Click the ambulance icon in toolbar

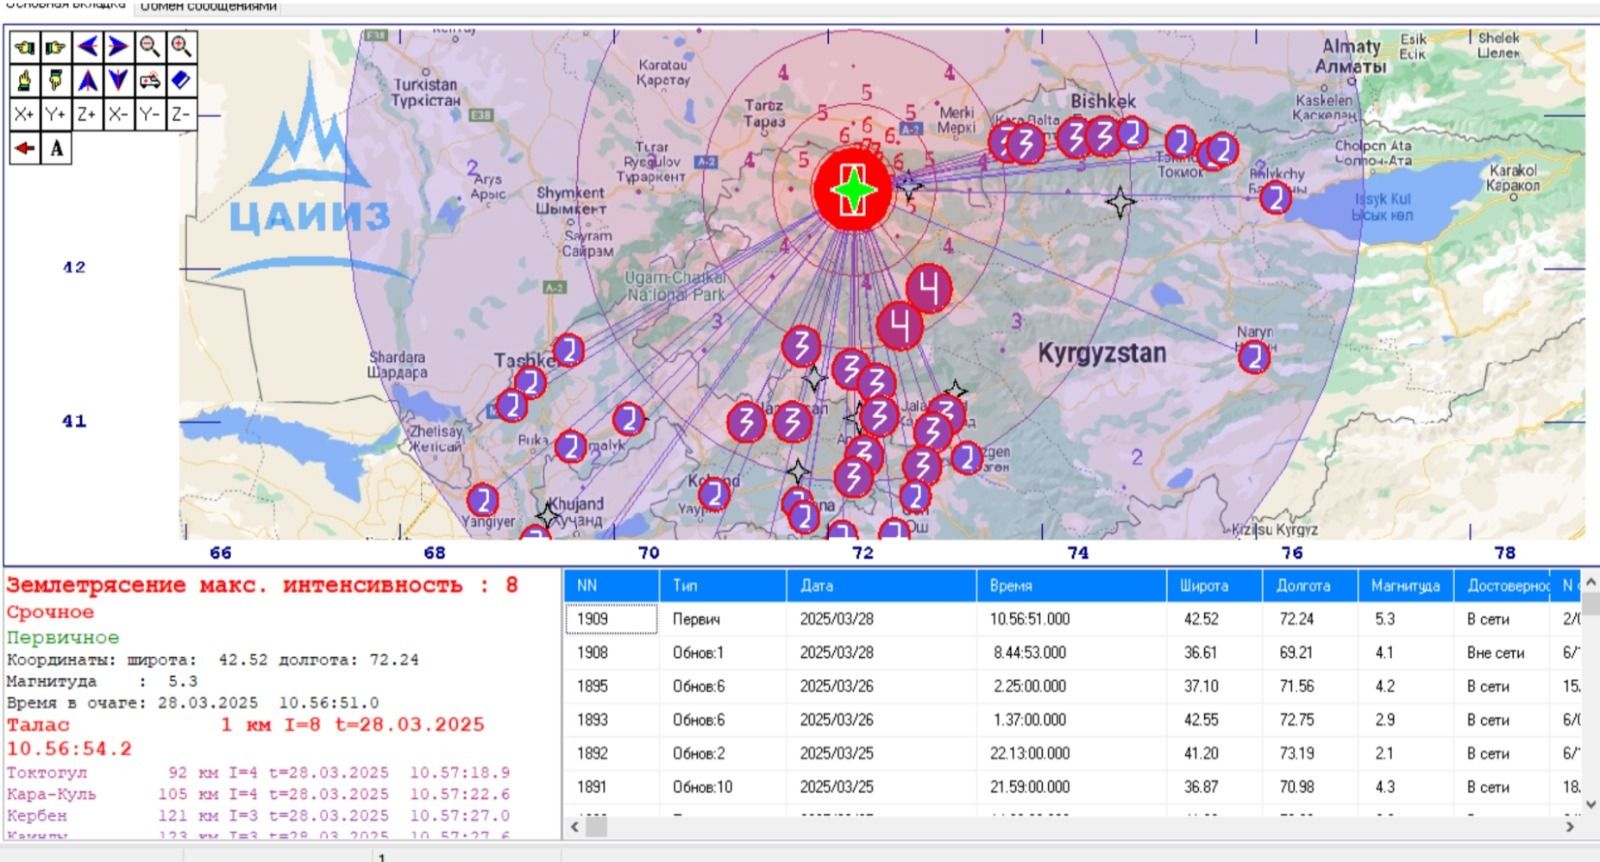tap(149, 80)
